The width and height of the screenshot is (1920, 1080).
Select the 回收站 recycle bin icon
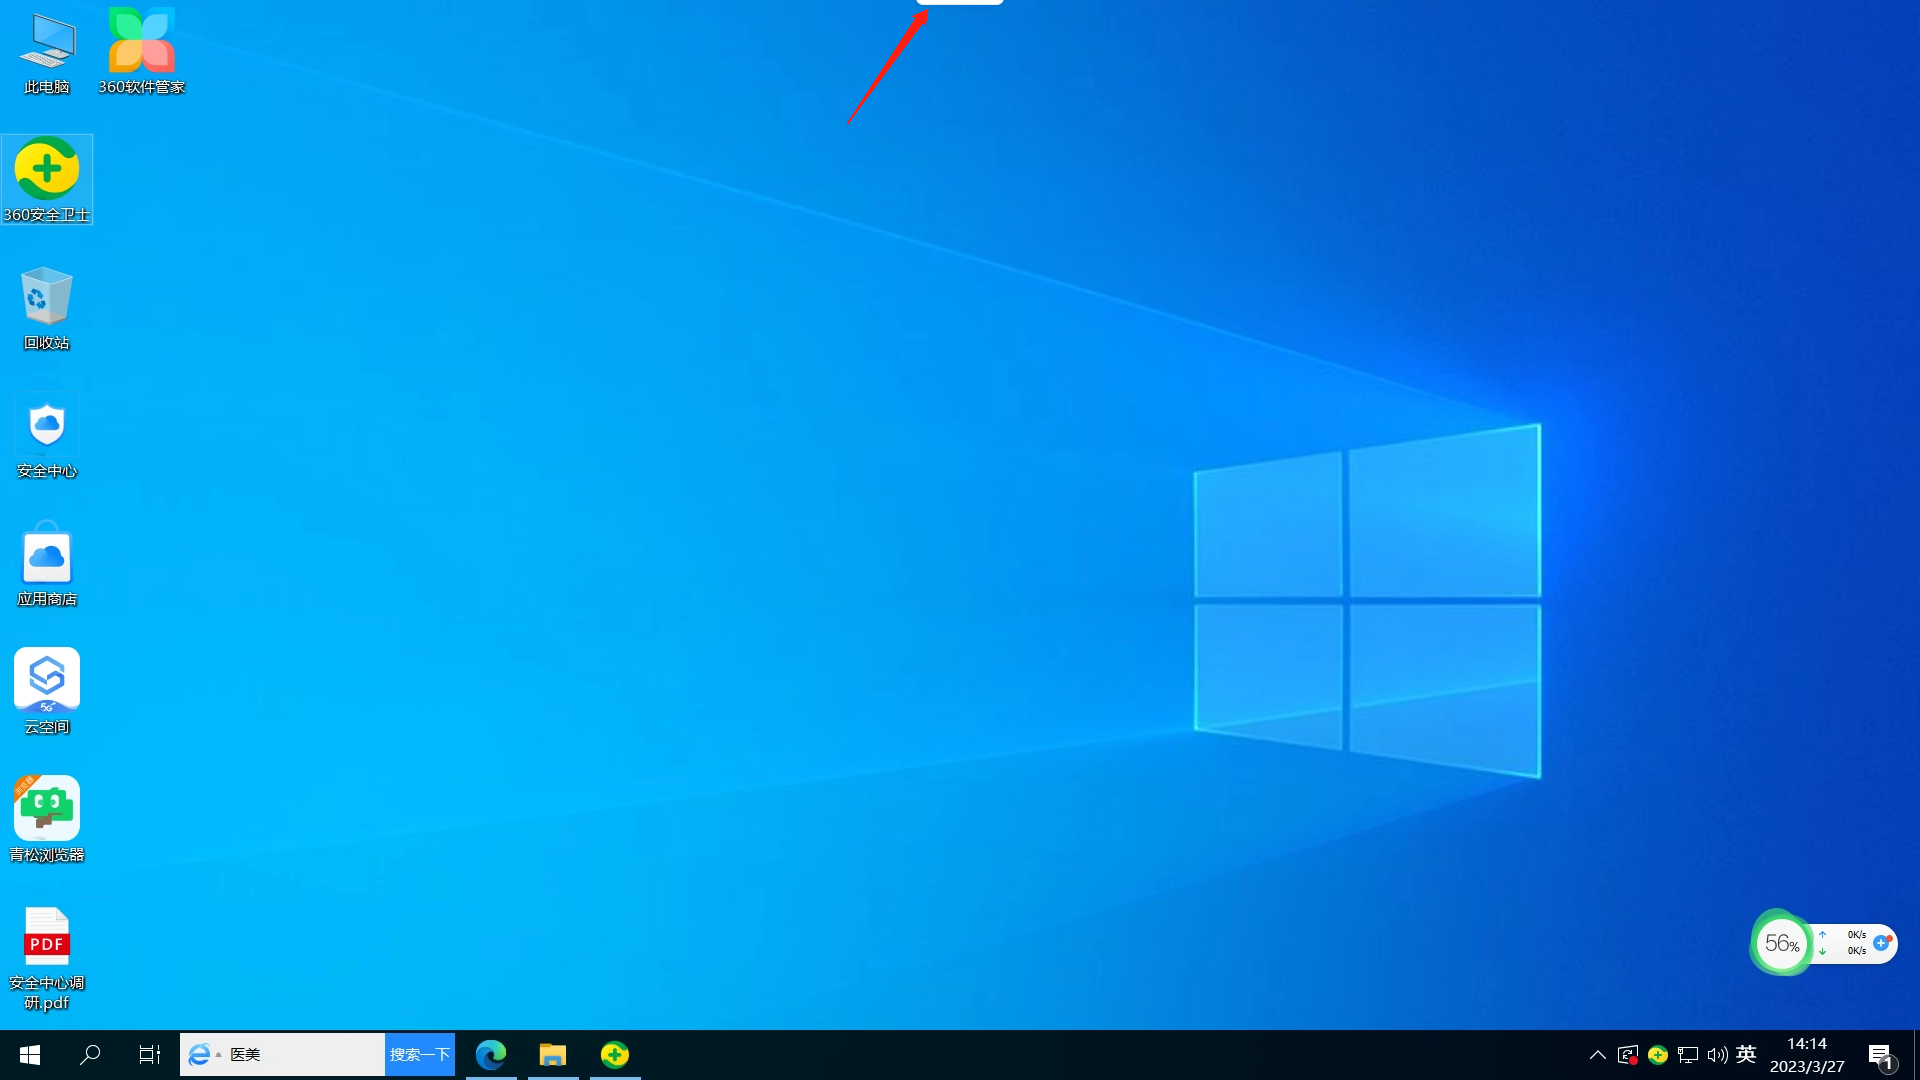point(47,298)
